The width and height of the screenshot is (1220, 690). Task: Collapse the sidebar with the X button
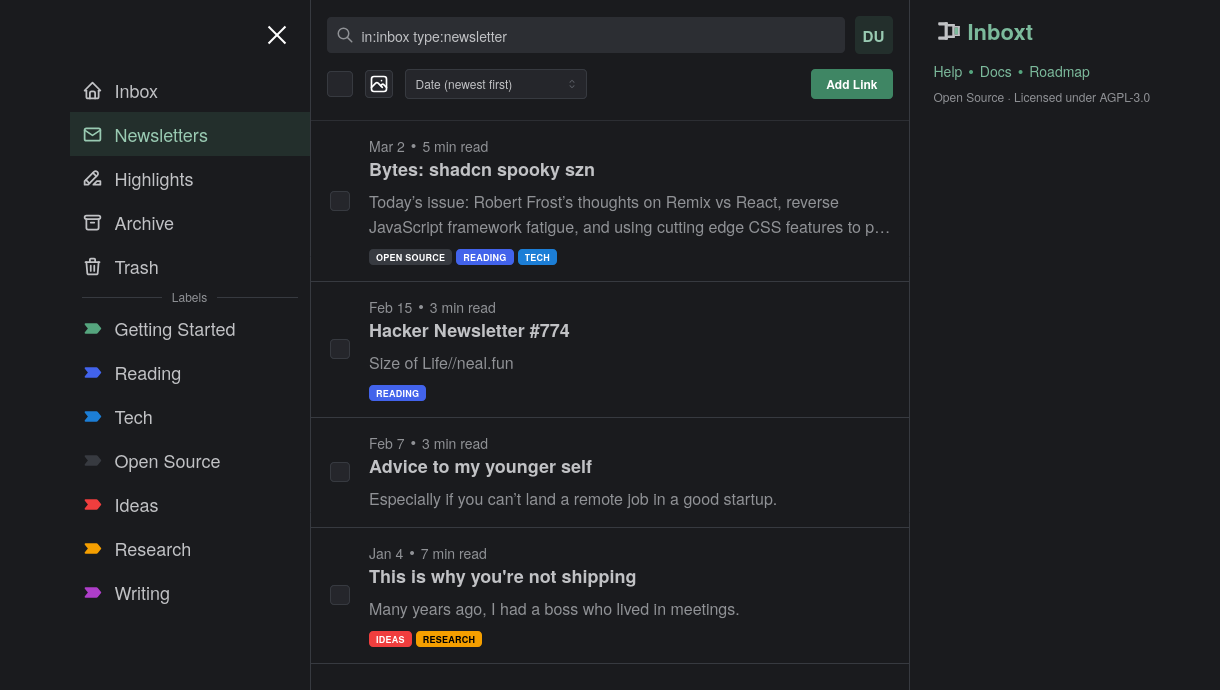277,35
